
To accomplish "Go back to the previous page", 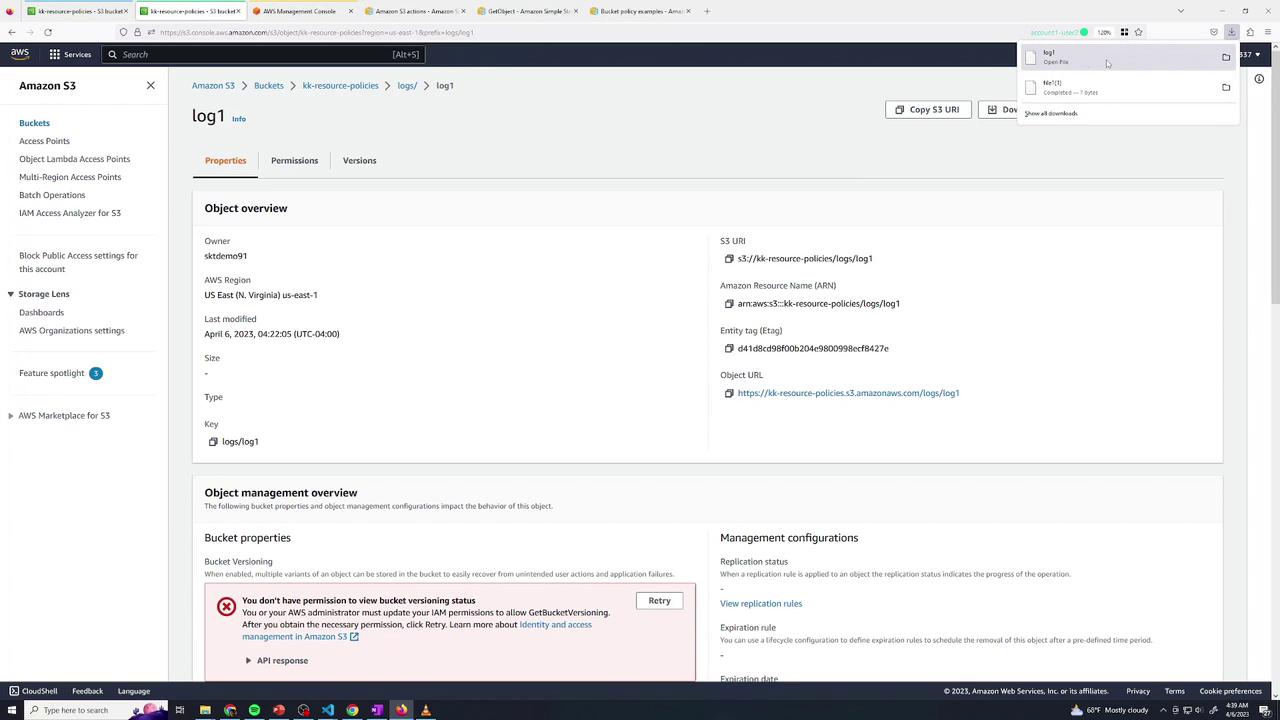I will click(x=12, y=32).
